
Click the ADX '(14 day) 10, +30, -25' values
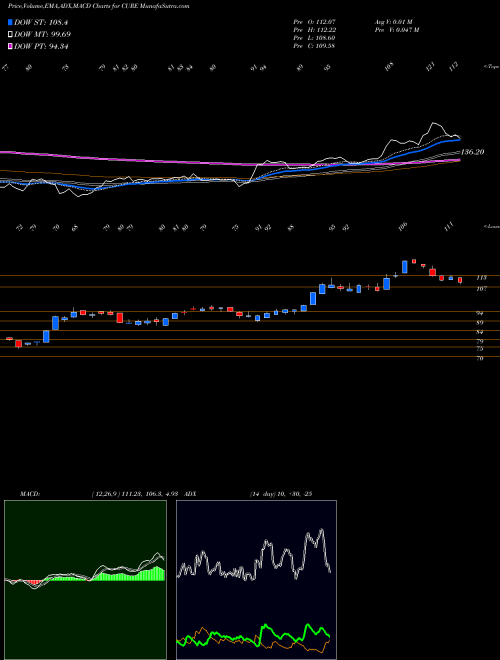(x=280, y=493)
